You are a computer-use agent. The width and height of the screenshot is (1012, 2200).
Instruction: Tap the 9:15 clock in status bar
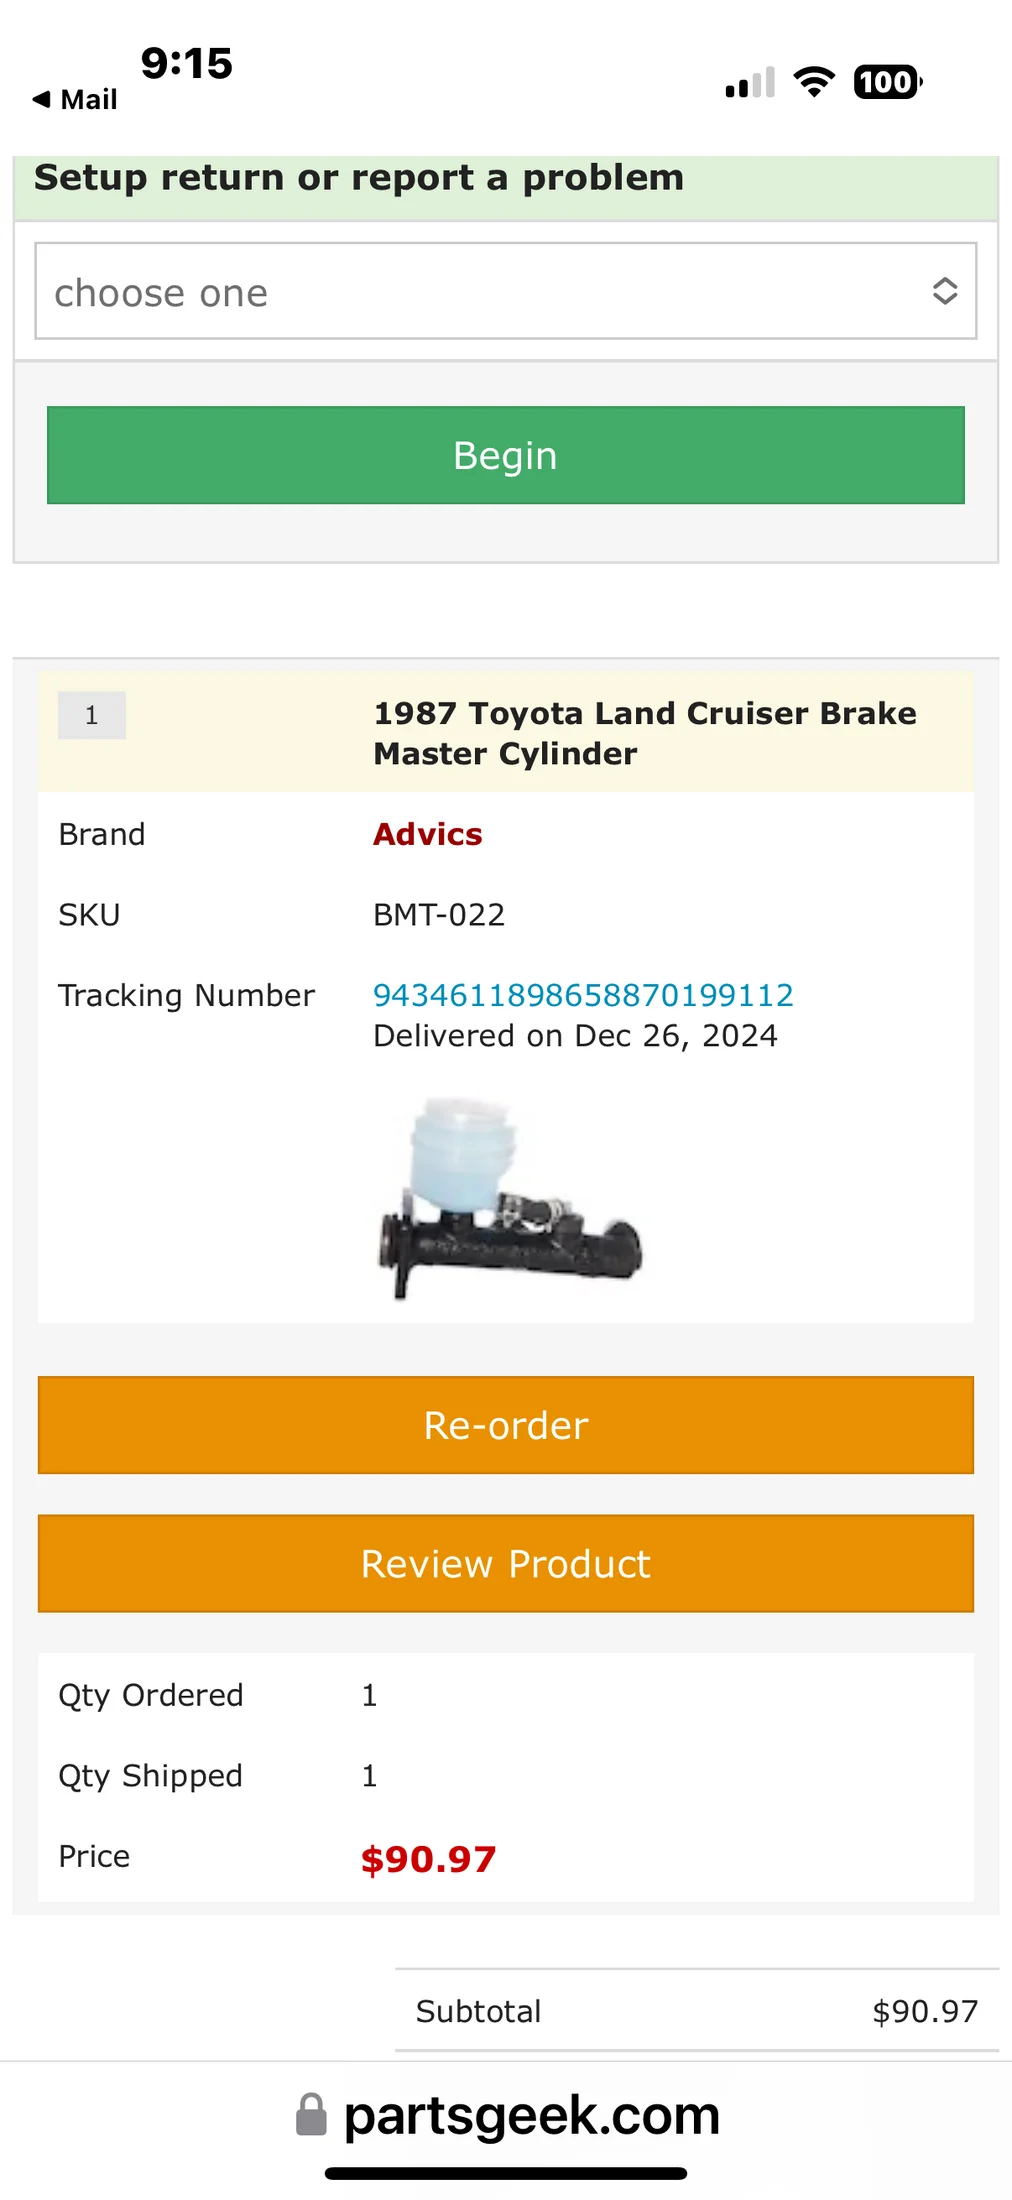click(186, 64)
